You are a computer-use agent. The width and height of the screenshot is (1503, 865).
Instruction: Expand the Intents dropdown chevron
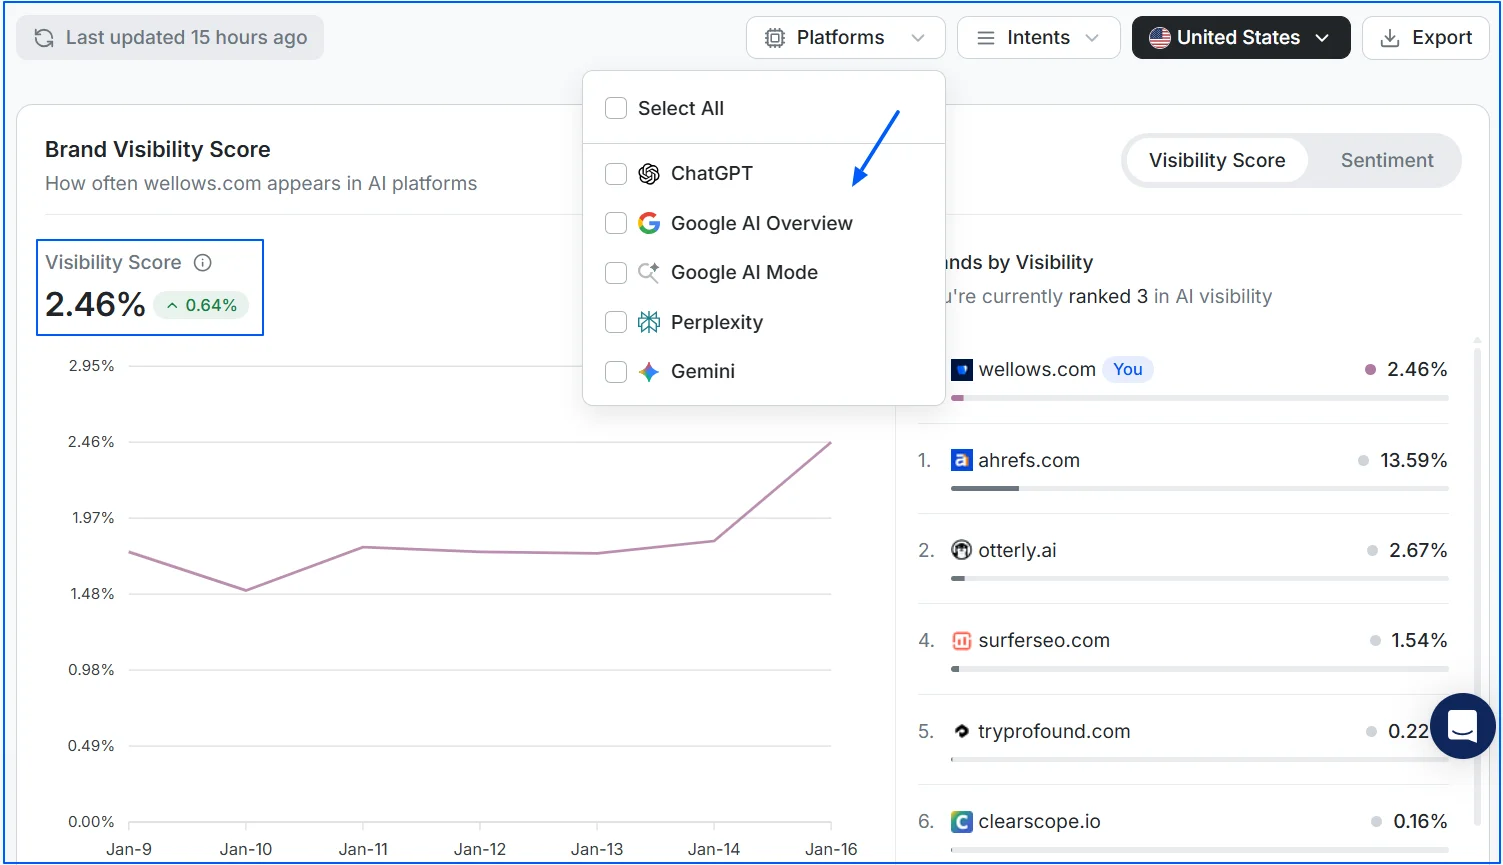point(1092,38)
